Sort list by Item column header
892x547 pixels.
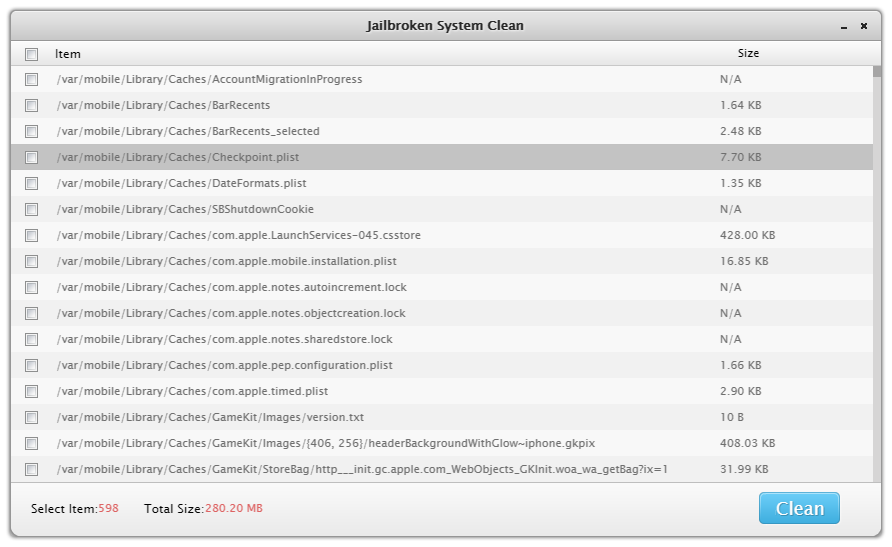[x=69, y=53]
